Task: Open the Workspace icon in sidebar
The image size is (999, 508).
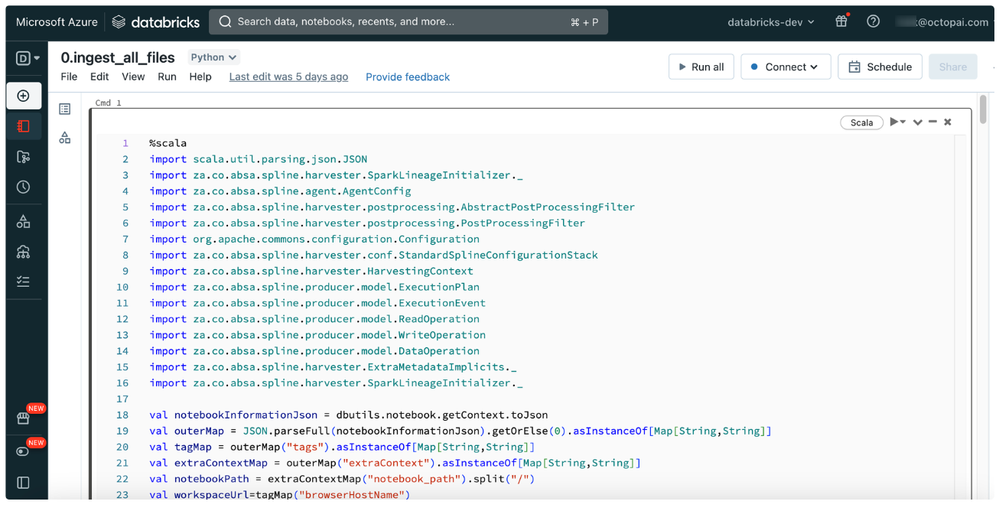Action: pos(23,126)
